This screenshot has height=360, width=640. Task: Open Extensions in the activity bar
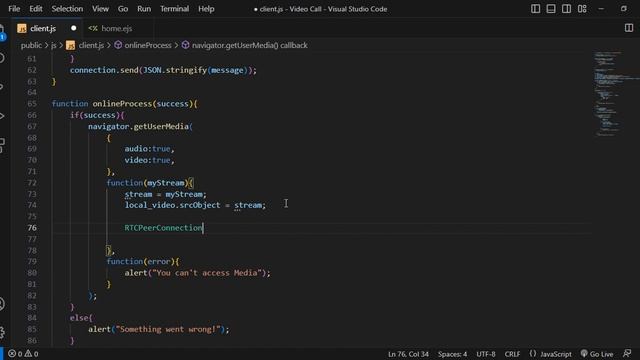point(2,145)
